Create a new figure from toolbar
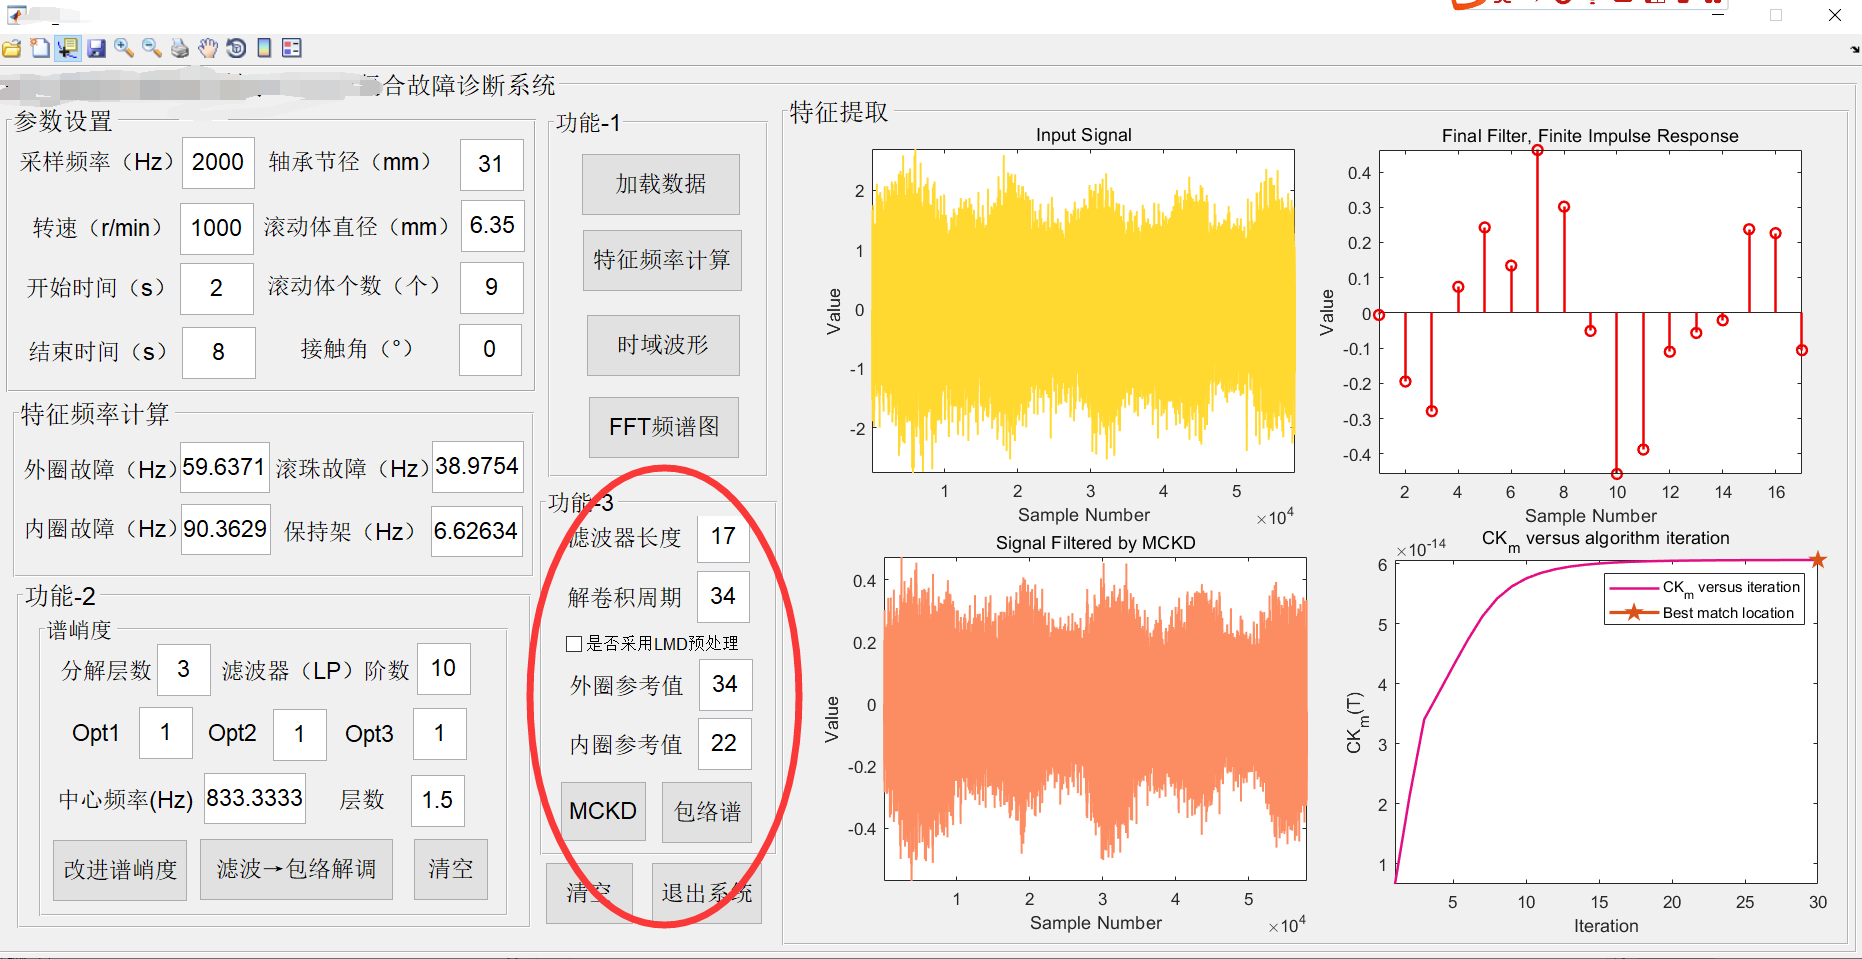Screen dimensions: 1862x959 click(40, 48)
